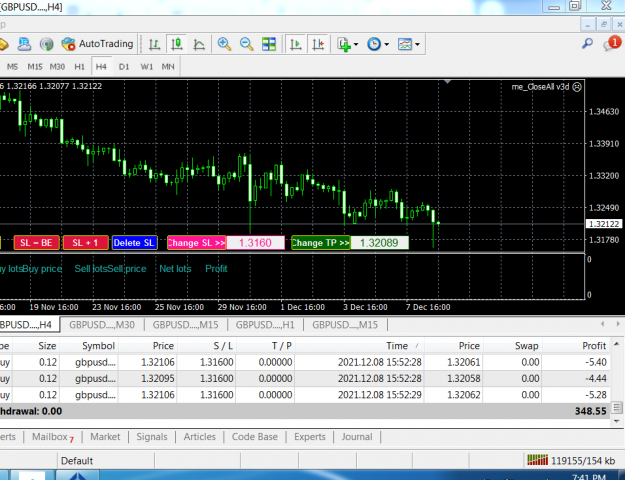Switch to the GBPUSD H4 chart tab

[x=26, y=325]
